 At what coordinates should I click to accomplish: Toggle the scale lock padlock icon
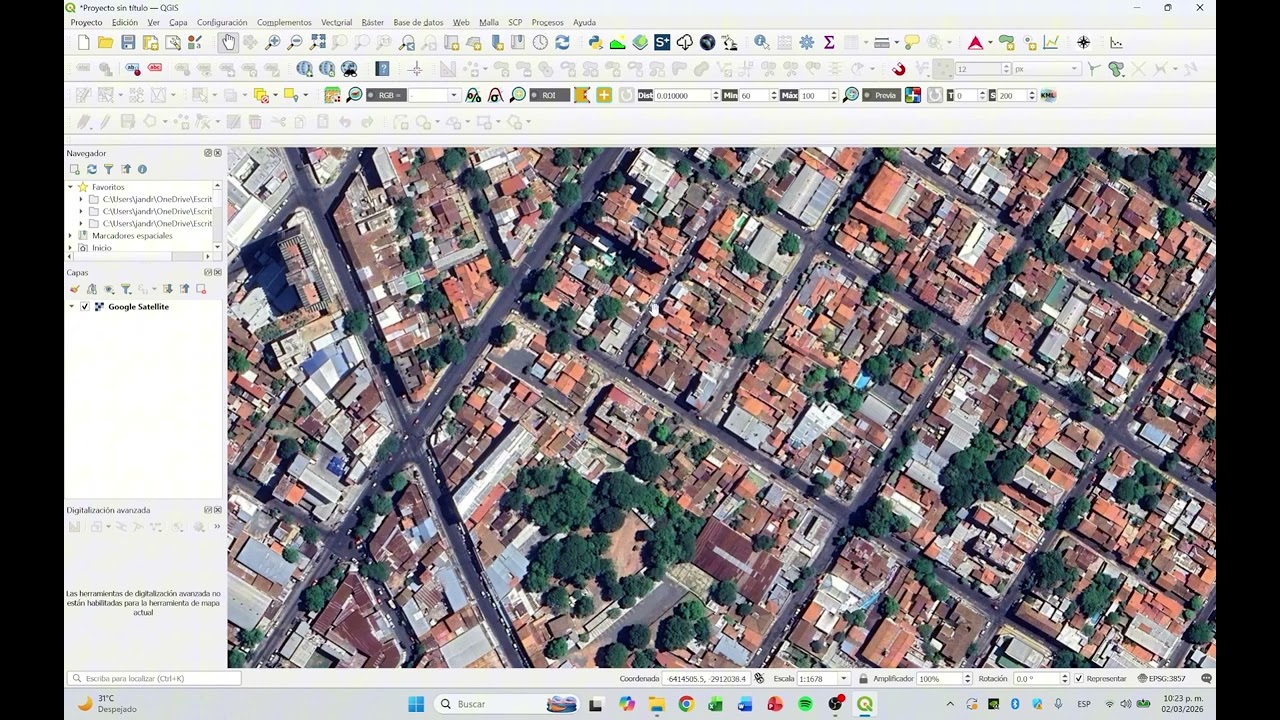tap(863, 678)
